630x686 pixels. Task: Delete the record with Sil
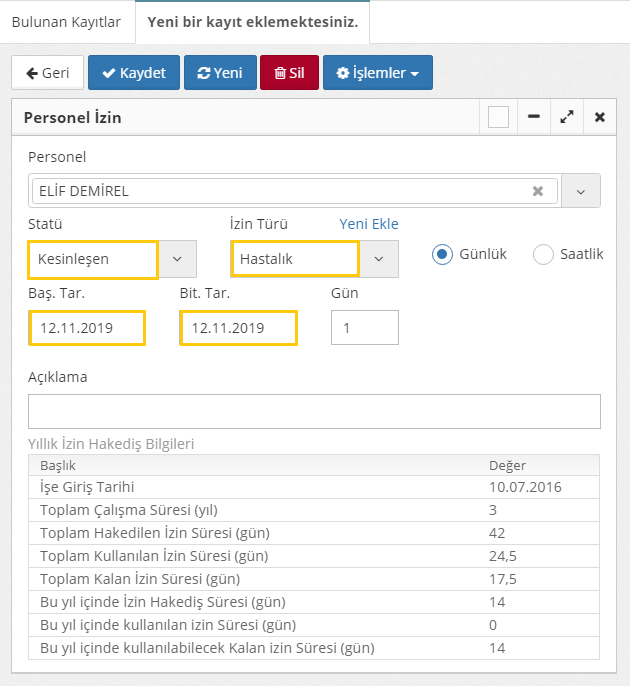[289, 73]
